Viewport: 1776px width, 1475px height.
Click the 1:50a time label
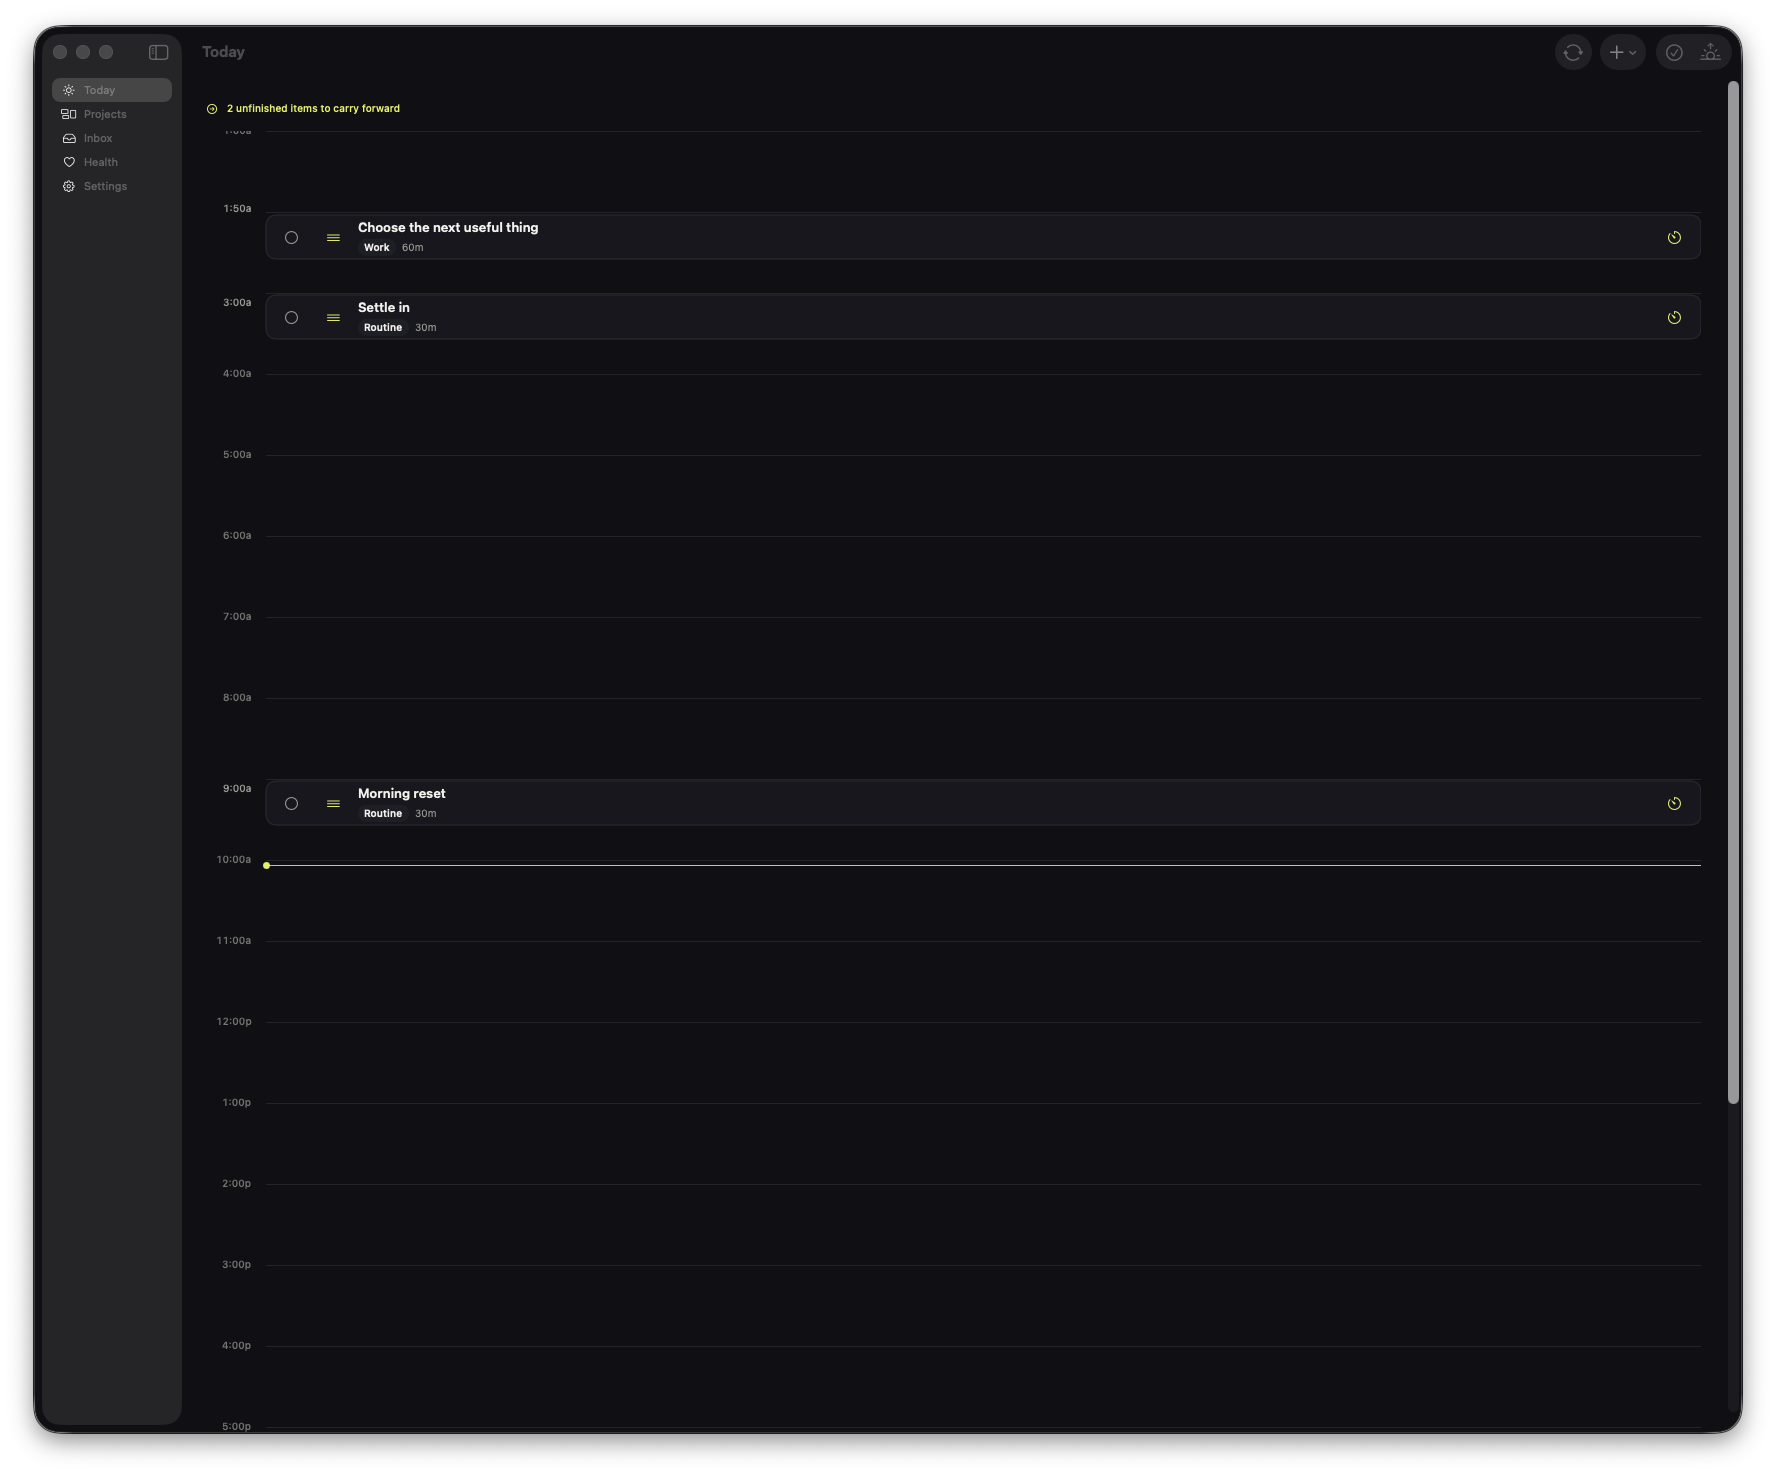pos(237,209)
